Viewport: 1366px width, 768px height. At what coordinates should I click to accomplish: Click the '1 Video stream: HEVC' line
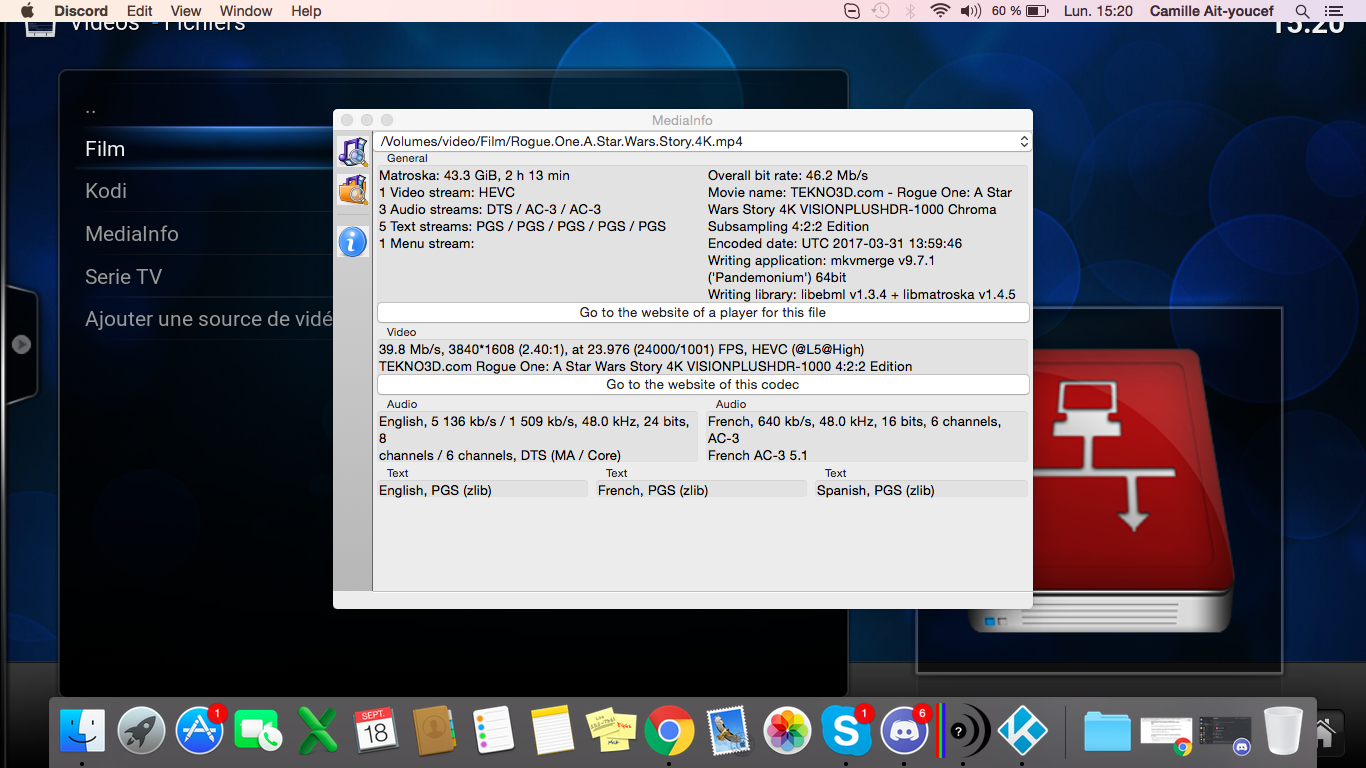447,192
